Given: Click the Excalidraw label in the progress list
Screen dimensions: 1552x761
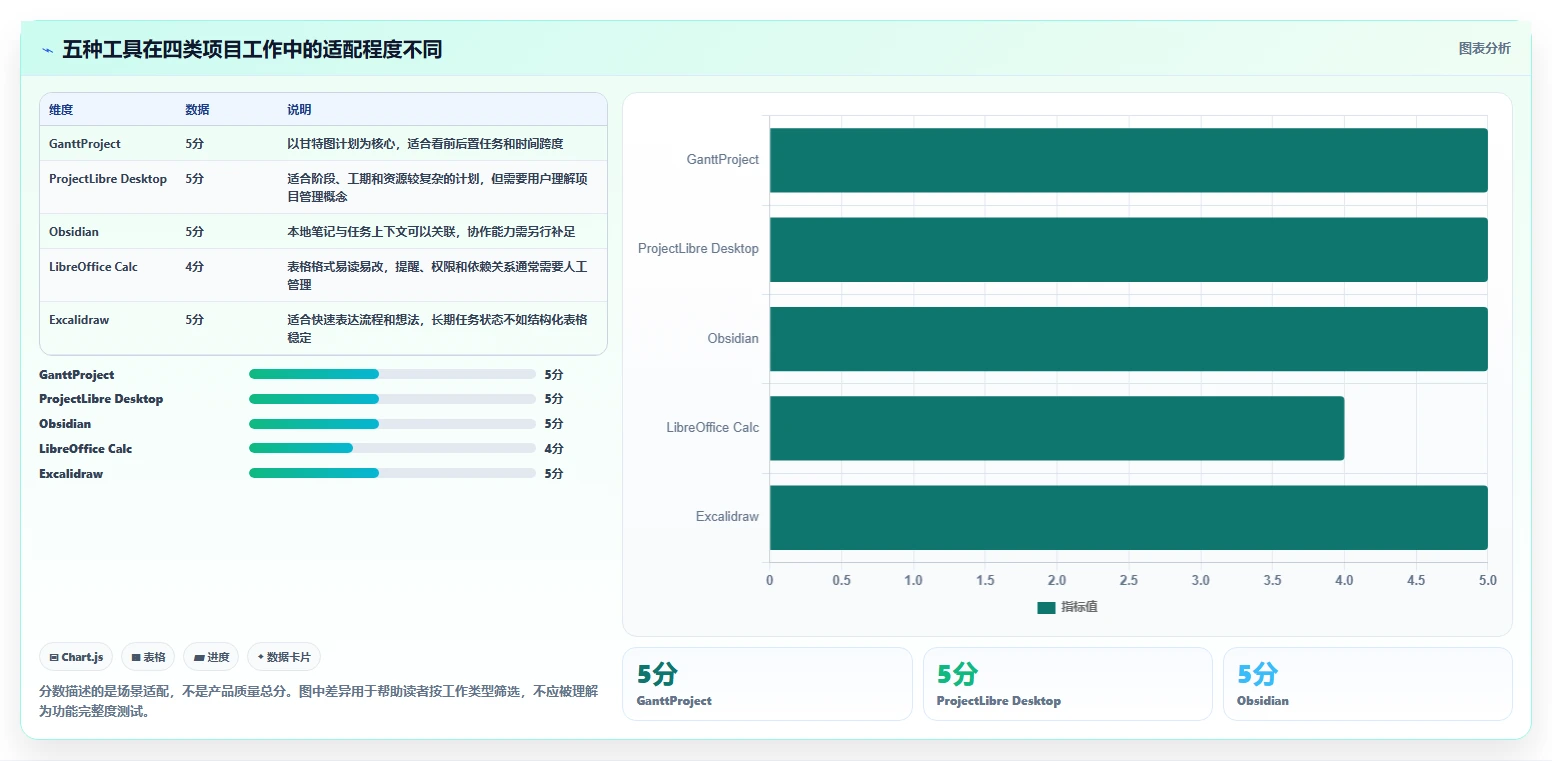Looking at the screenshot, I should click(71, 473).
